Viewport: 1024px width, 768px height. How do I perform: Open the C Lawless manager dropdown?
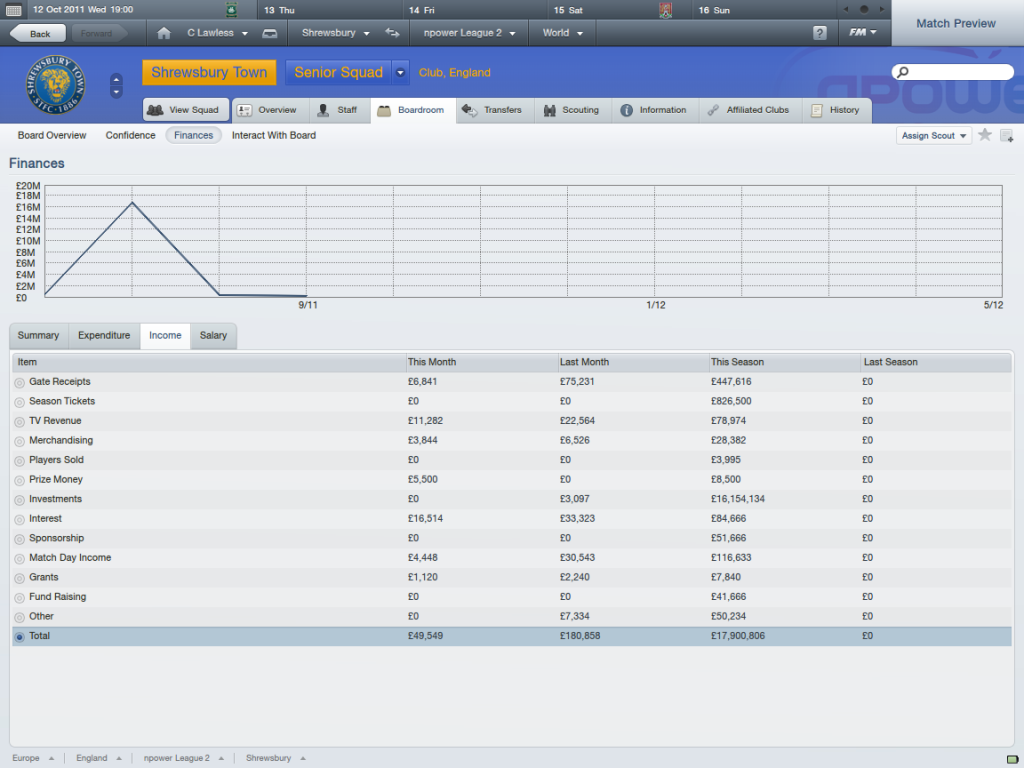217,33
